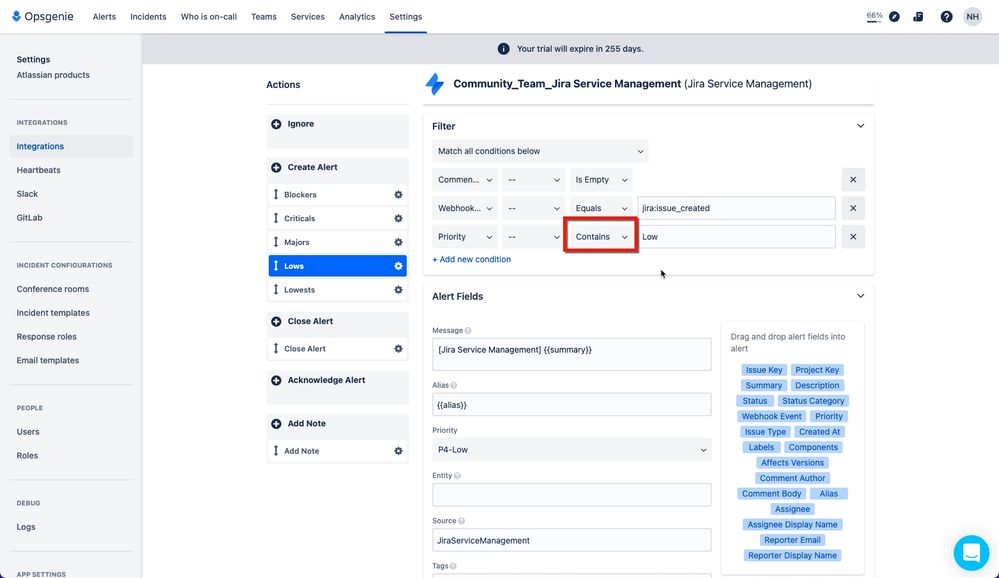Select the Issue Key field tag
This screenshot has width=999, height=578.
[764, 370]
